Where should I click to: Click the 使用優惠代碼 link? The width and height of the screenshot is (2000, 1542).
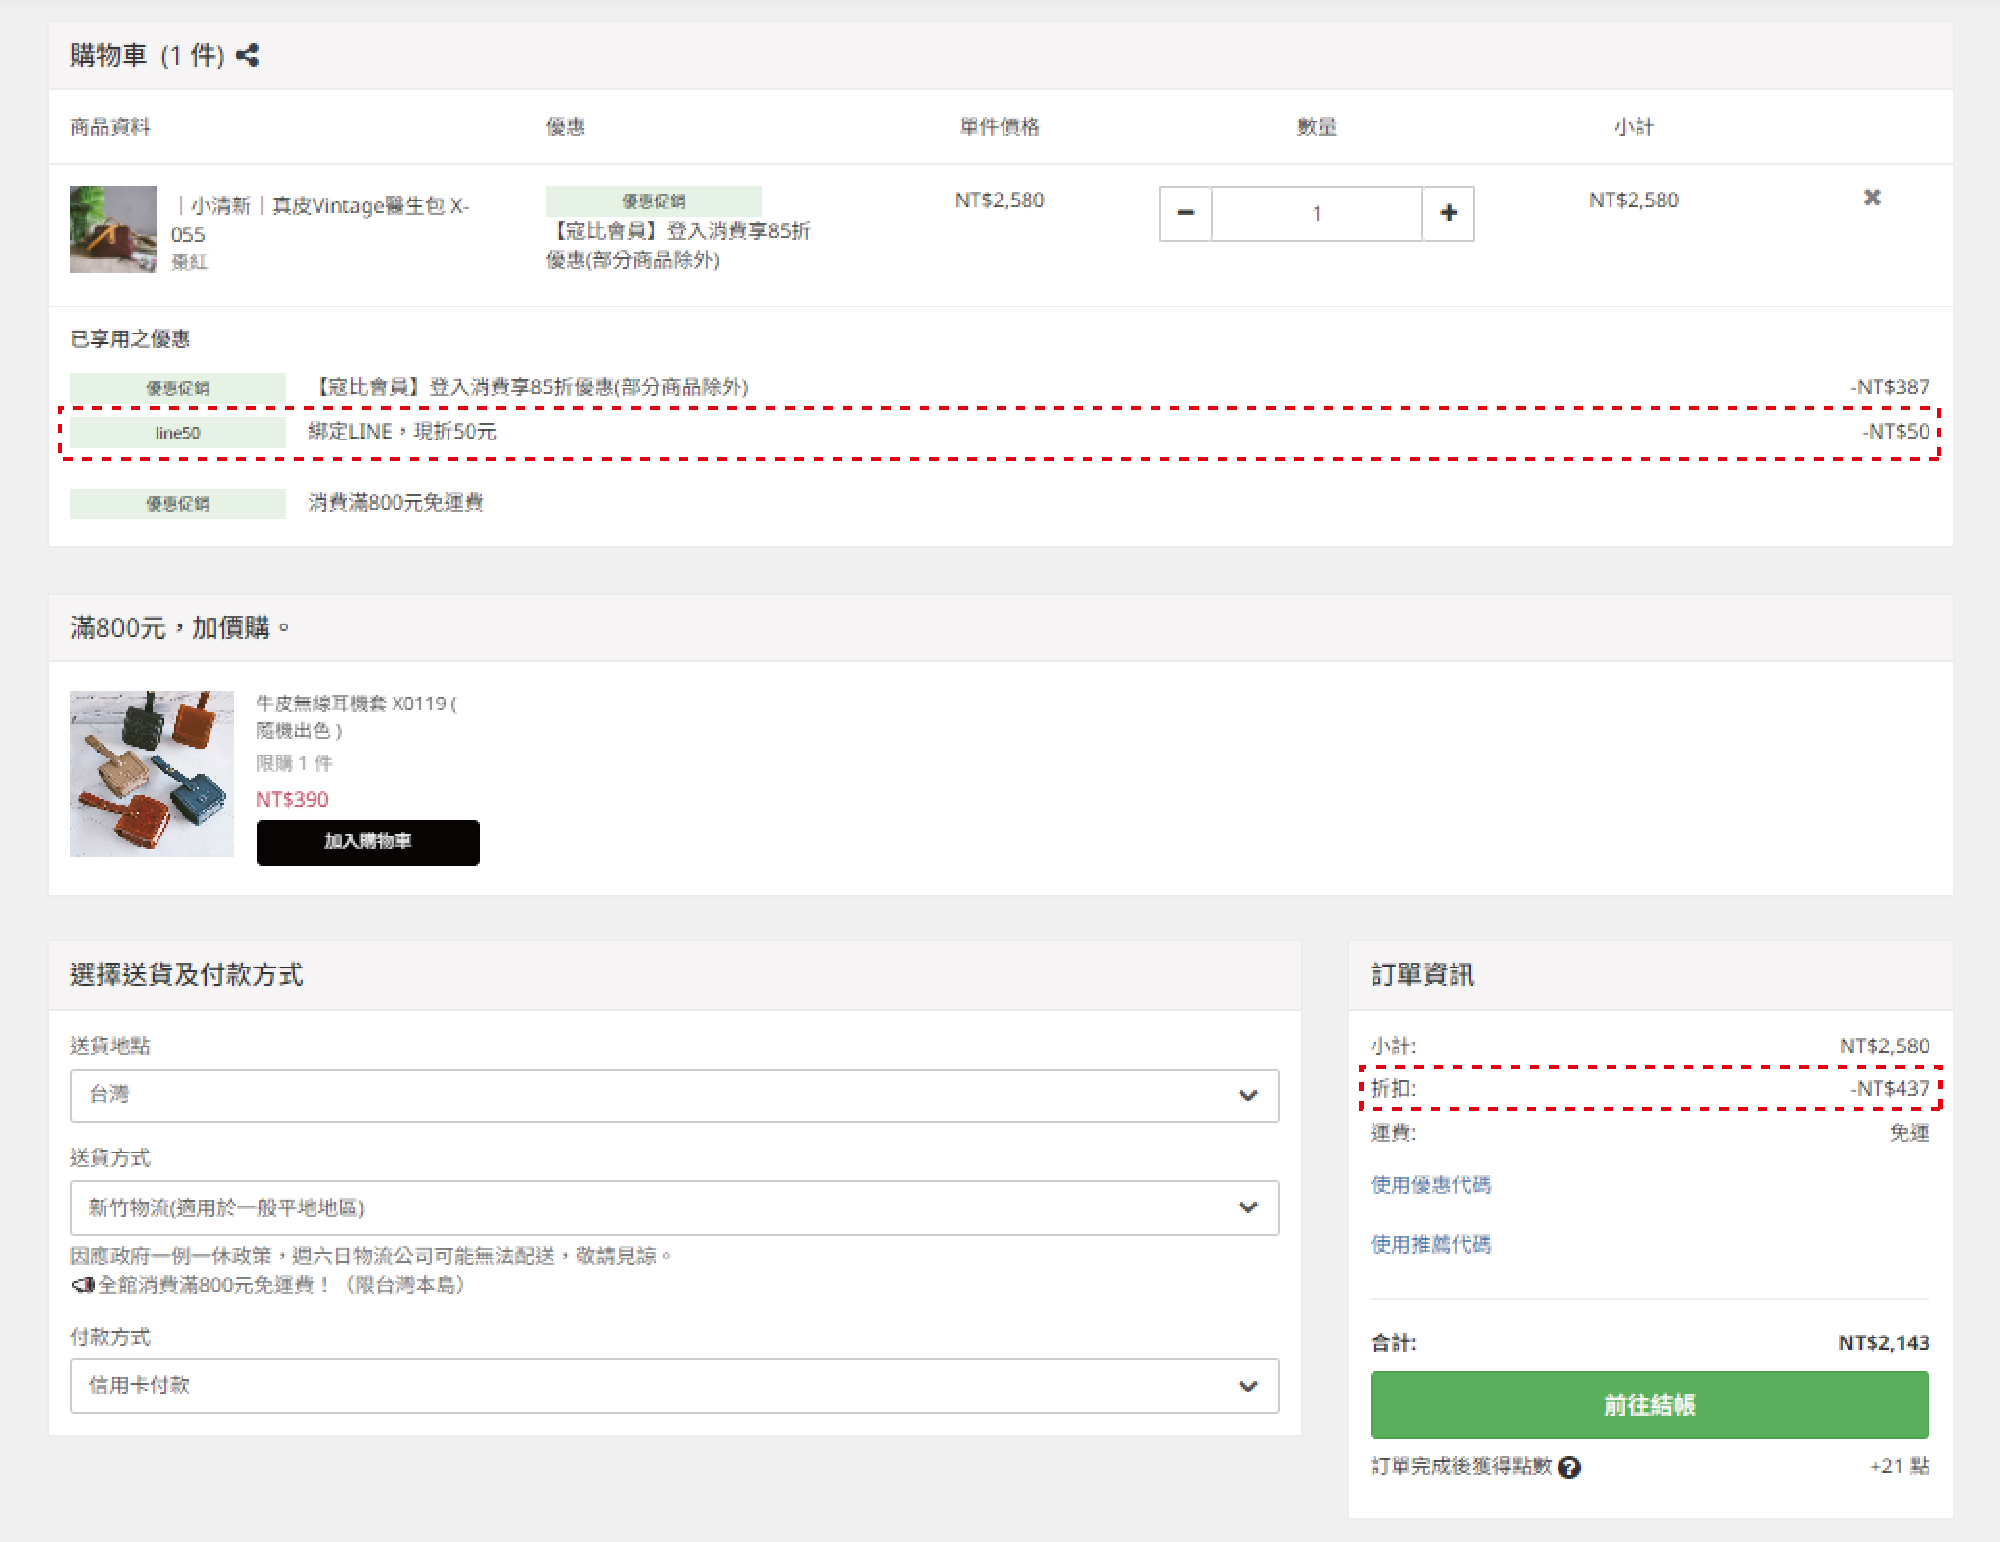tap(1430, 1185)
